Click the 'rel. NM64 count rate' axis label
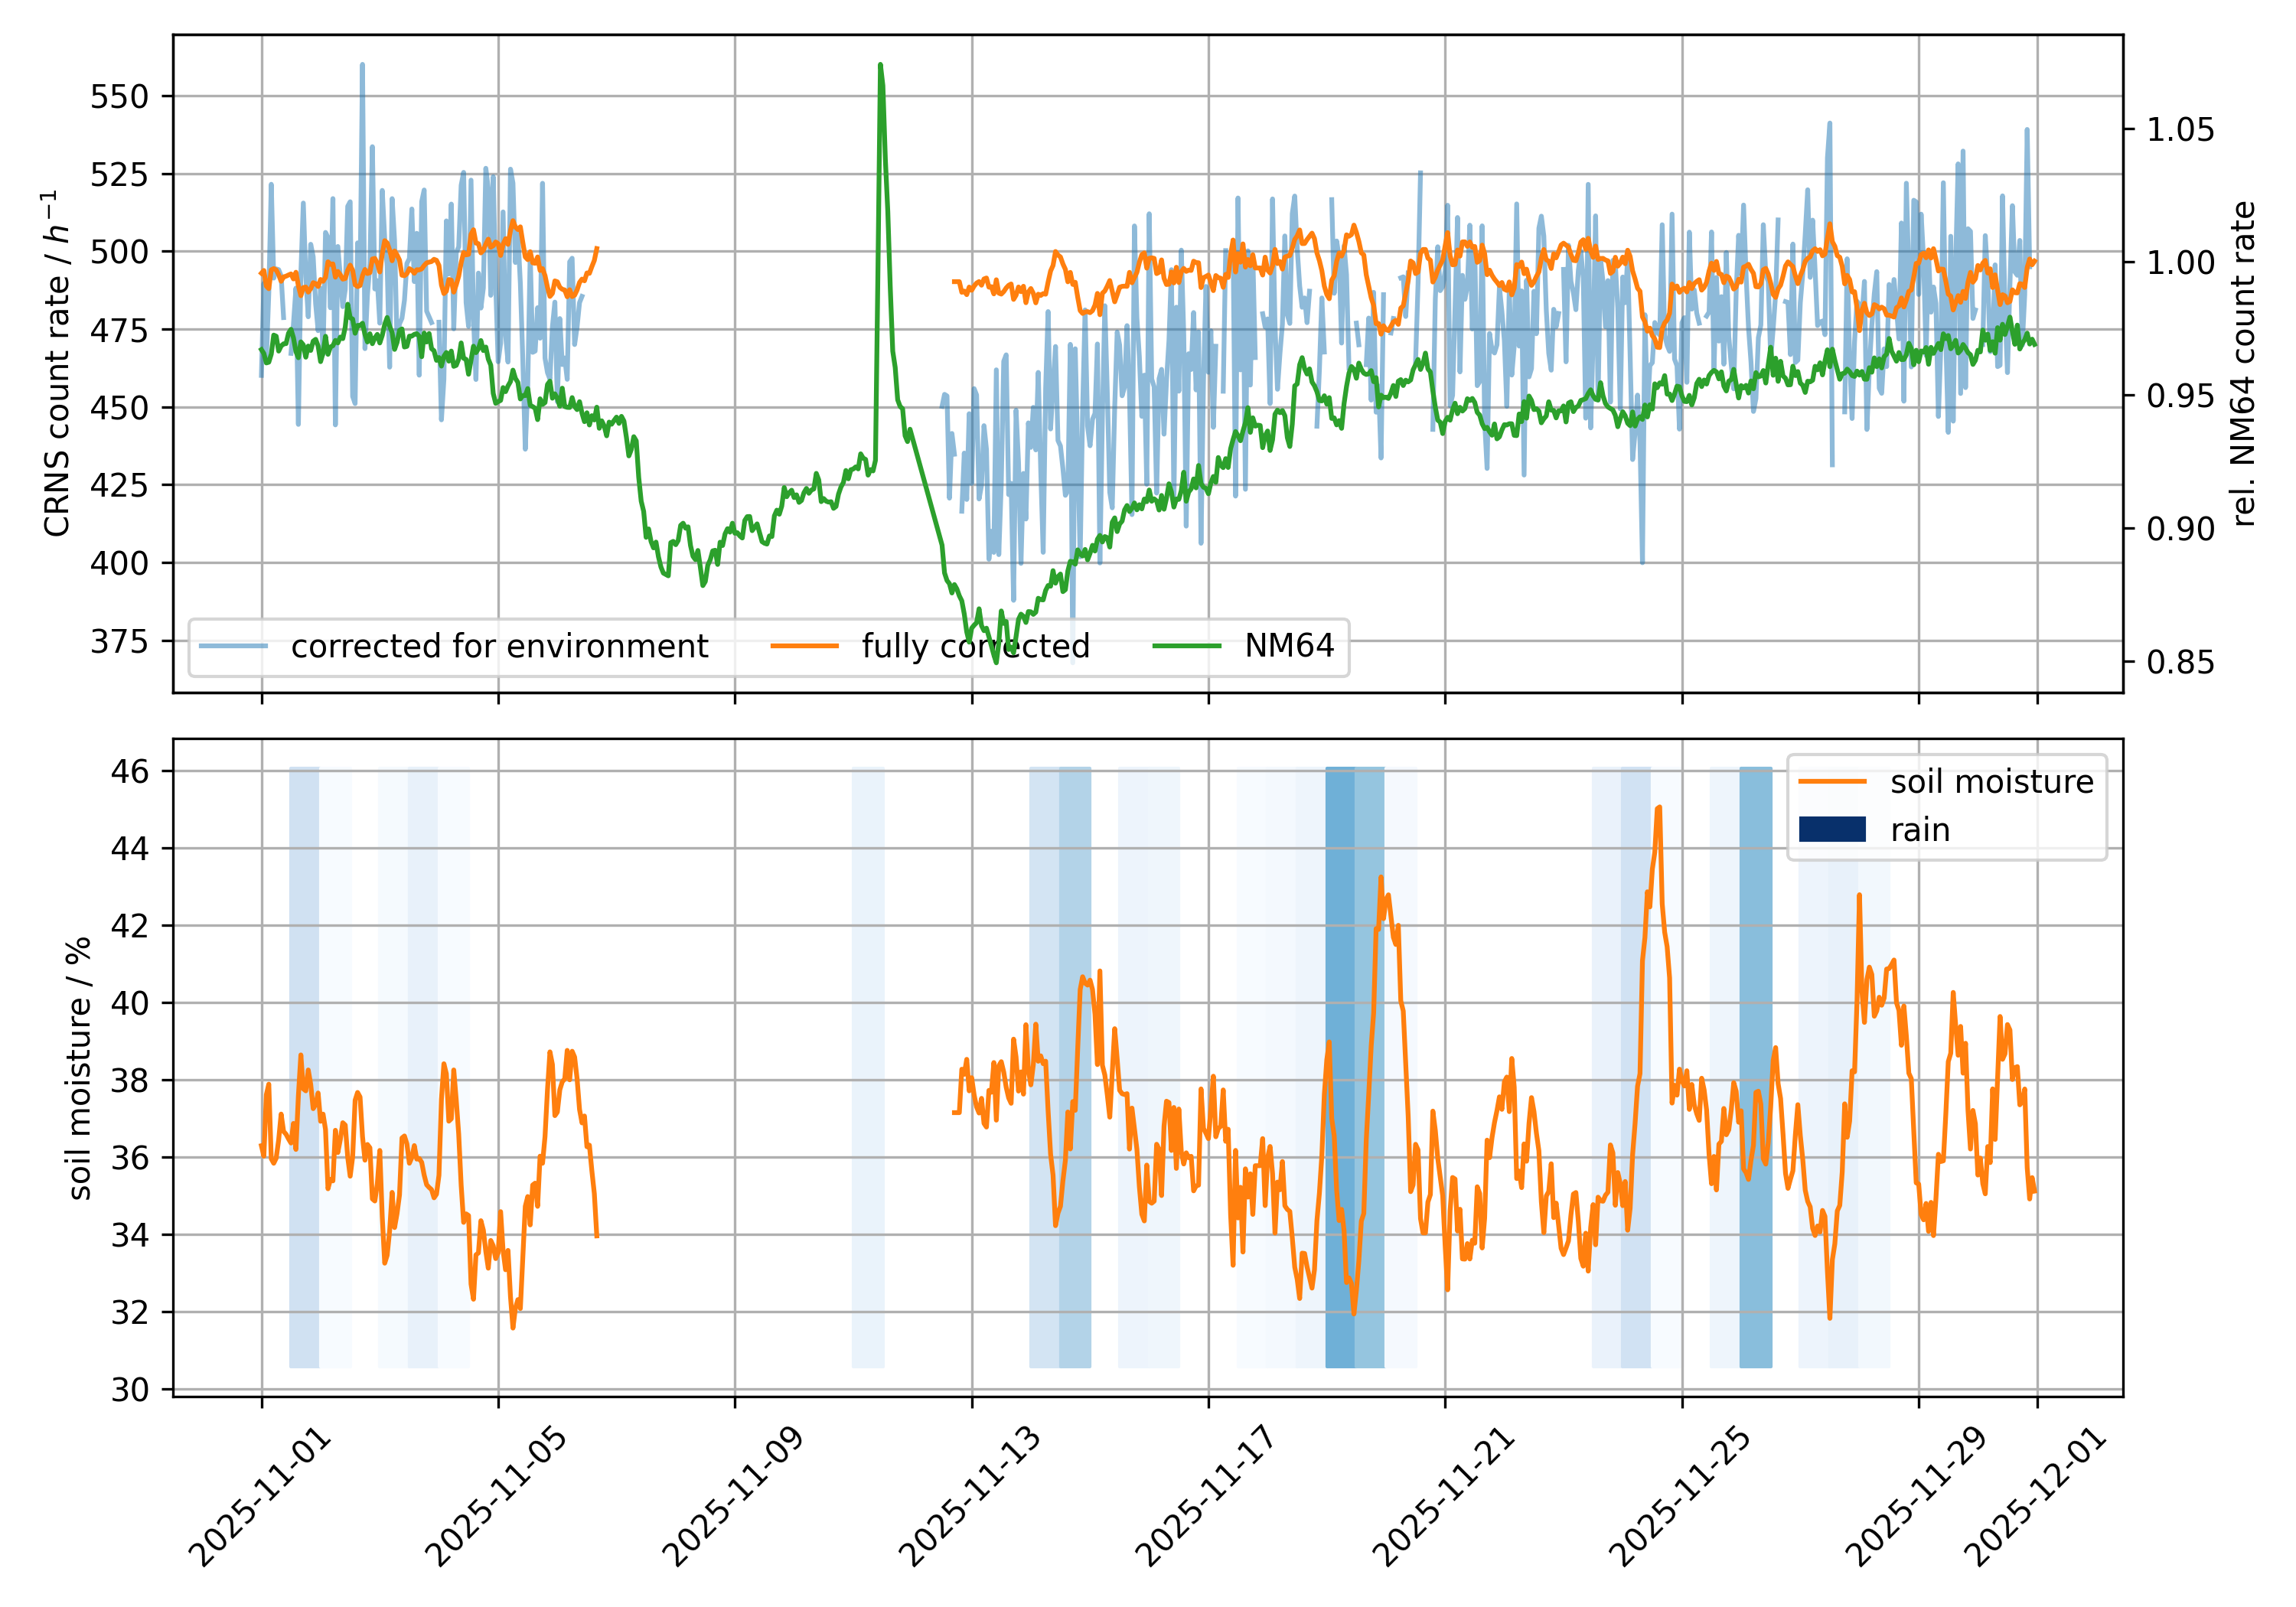2296x1607 pixels. tap(2243, 364)
